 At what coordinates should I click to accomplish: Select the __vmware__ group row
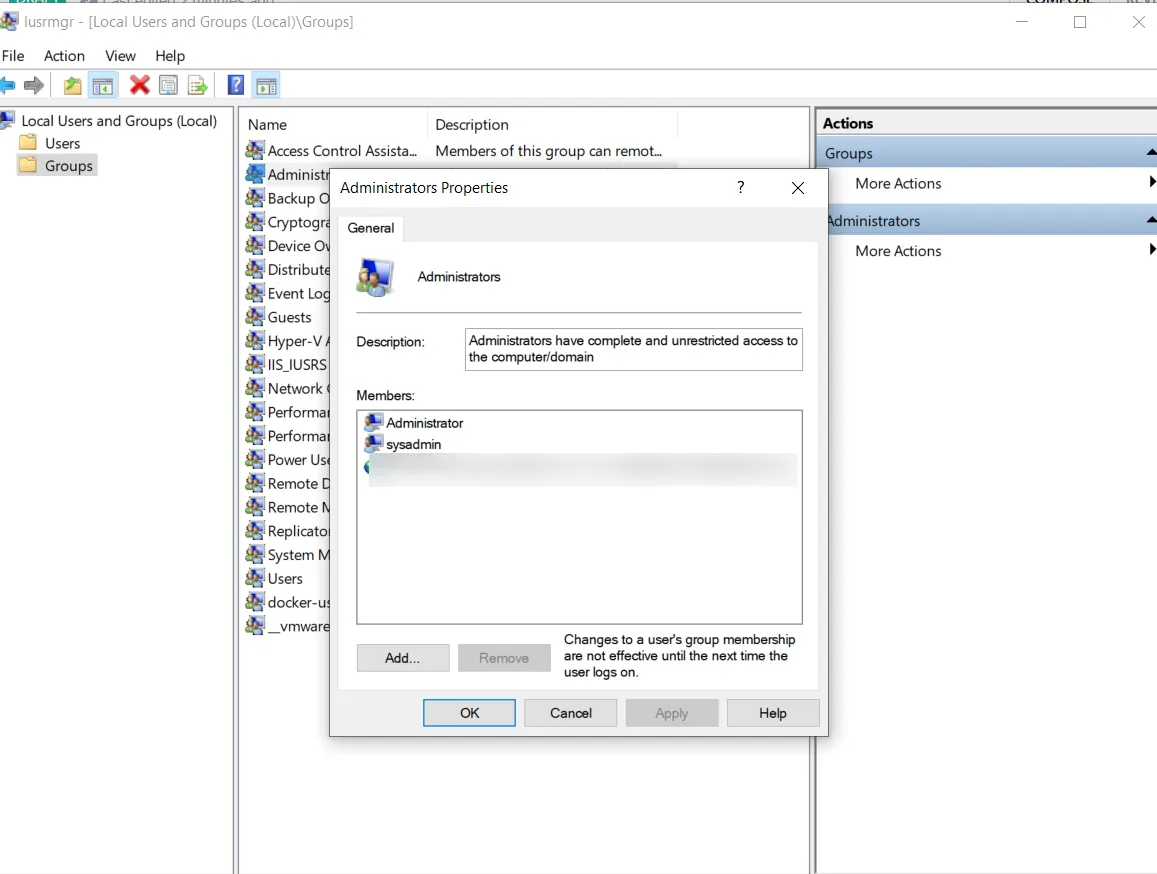pos(286,626)
